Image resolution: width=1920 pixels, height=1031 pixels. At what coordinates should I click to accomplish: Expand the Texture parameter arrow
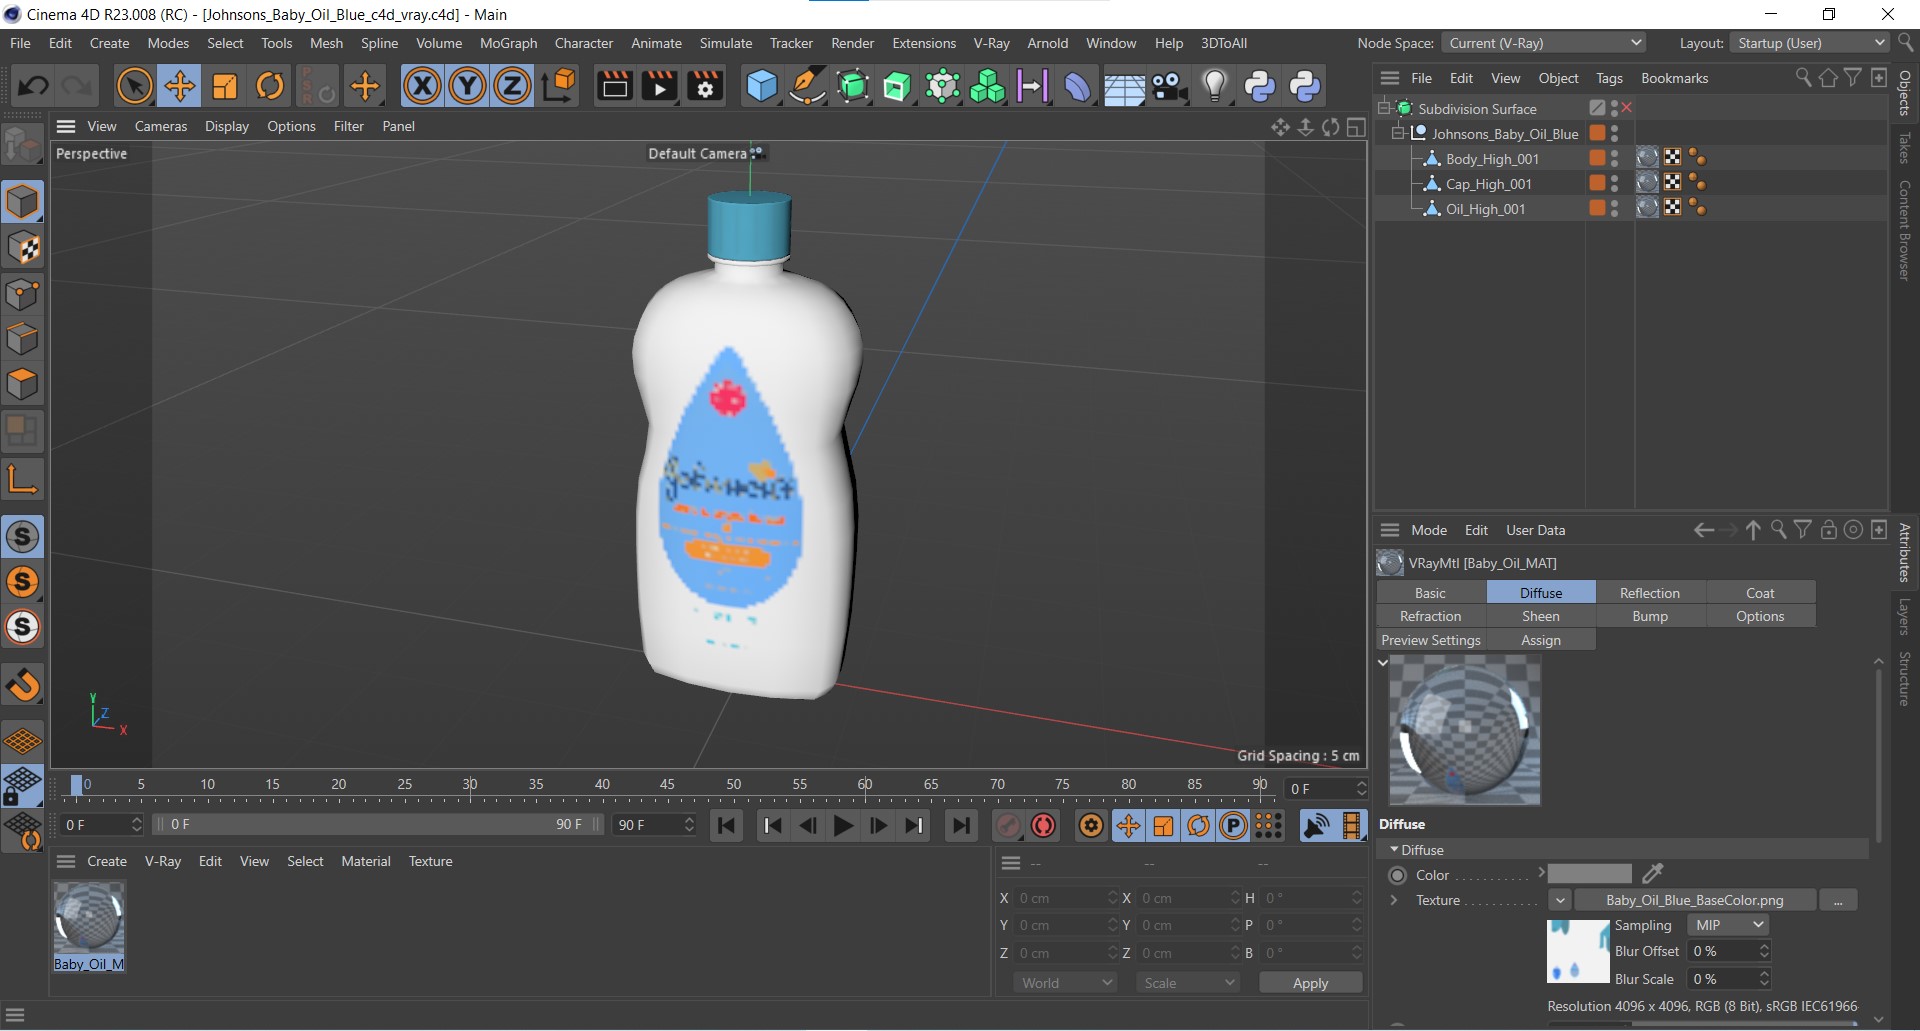pos(1394,900)
